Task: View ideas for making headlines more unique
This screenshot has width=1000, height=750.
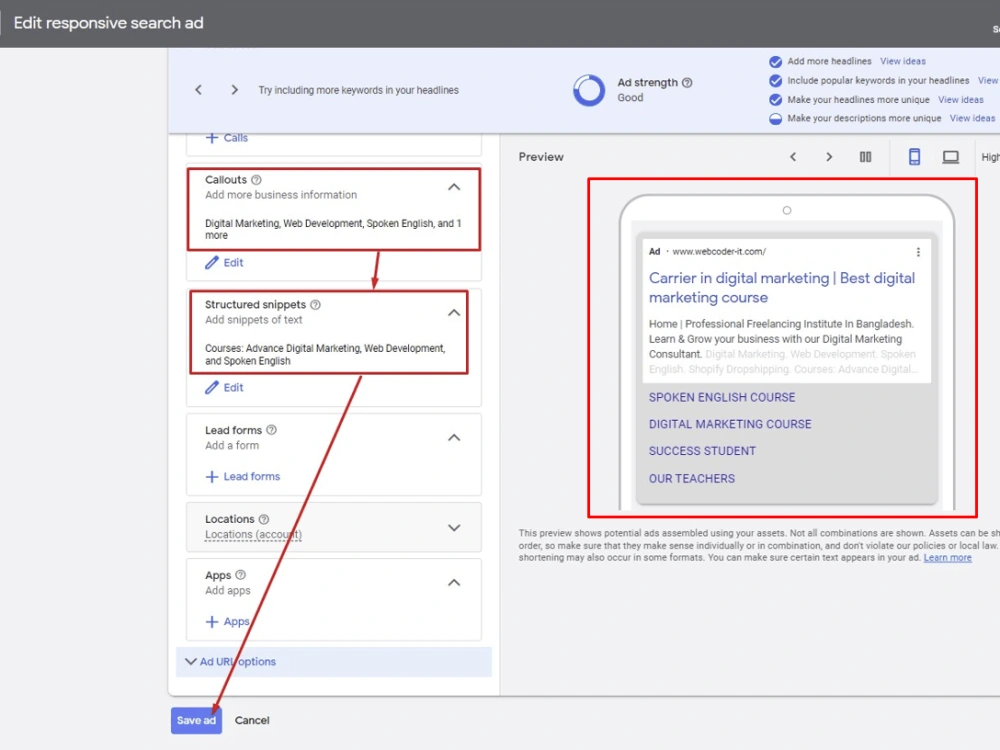Action: tap(960, 99)
